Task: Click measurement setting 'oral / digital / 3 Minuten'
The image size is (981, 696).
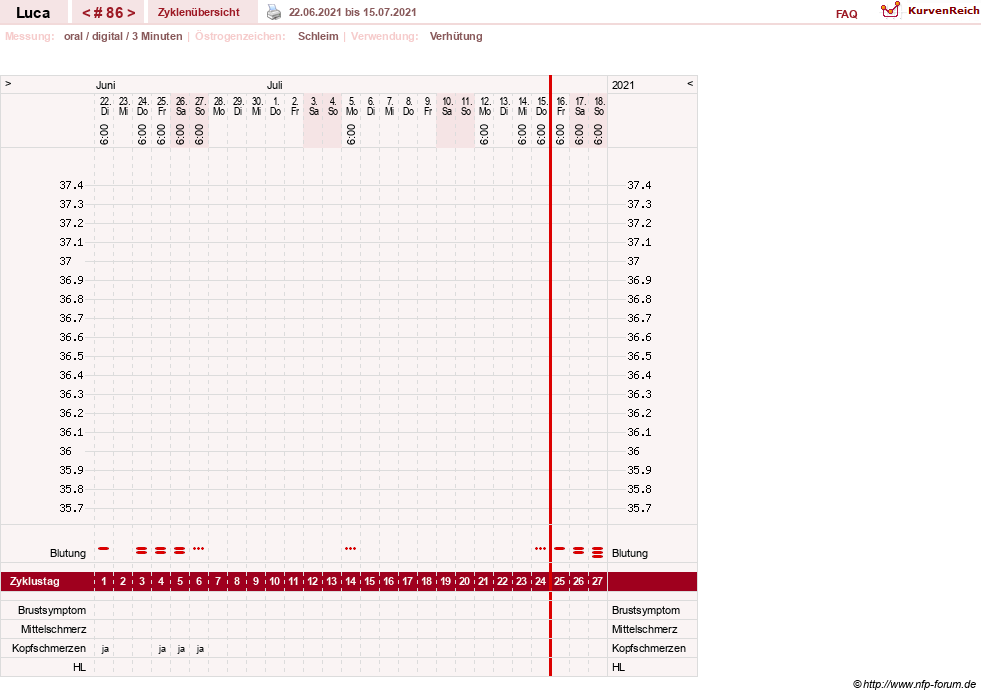Action: coord(123,36)
